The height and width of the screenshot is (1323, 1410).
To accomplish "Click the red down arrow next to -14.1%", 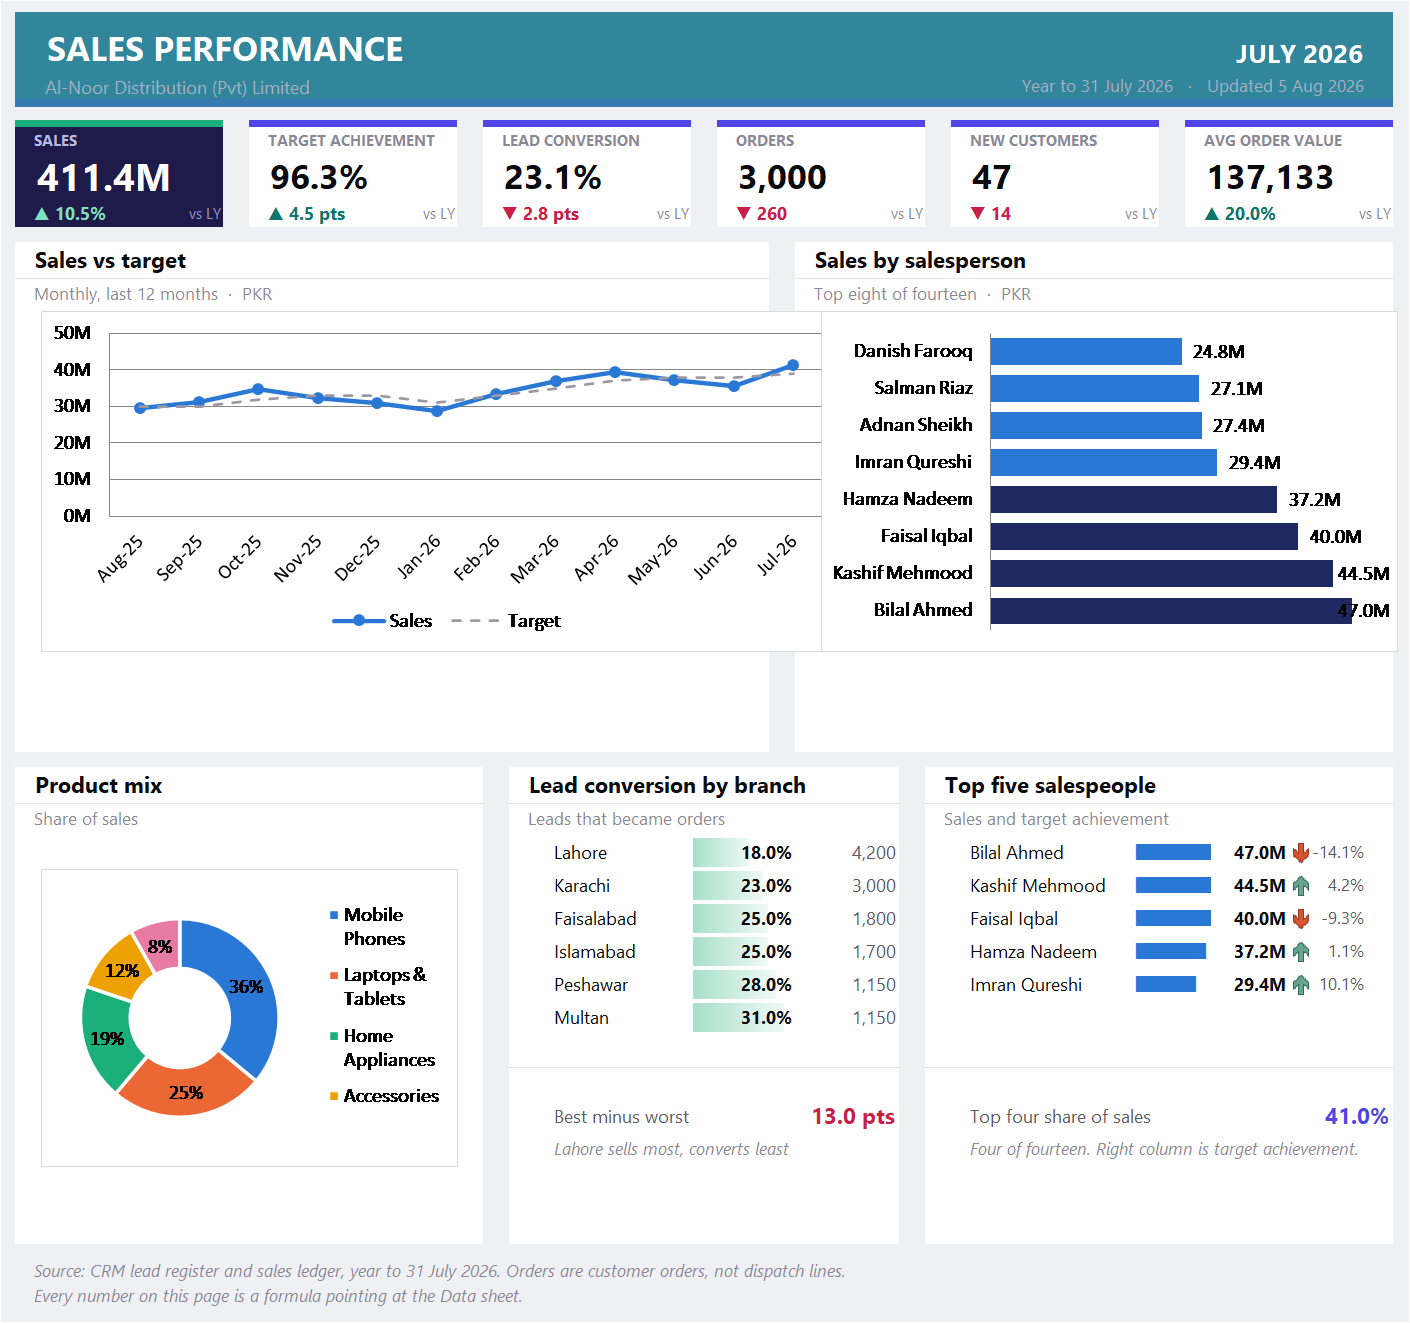I will pyautogui.click(x=1301, y=853).
